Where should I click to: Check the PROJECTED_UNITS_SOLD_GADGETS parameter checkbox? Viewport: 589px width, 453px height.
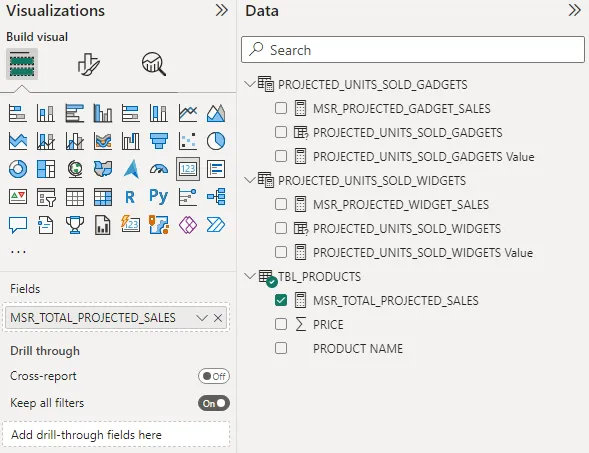pos(281,133)
